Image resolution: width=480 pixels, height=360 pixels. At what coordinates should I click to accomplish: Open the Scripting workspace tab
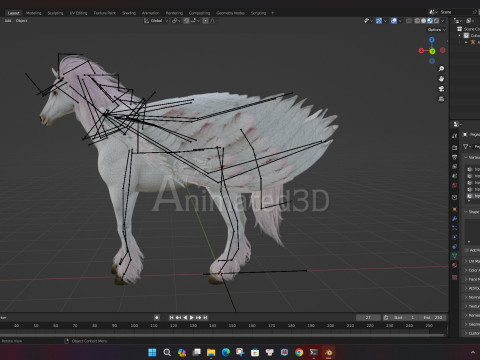pyautogui.click(x=258, y=13)
